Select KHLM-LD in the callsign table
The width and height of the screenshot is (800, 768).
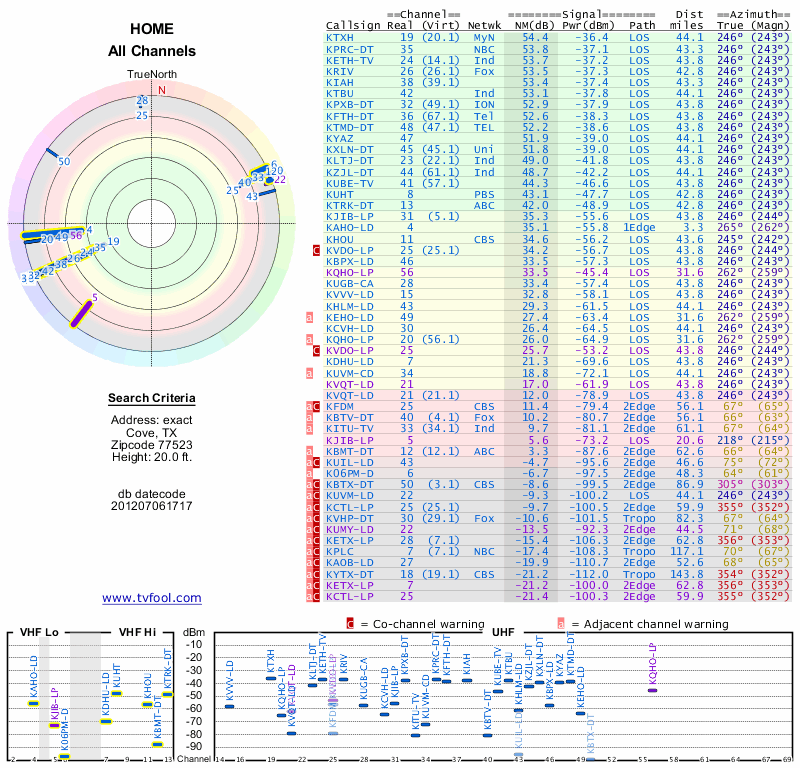point(349,307)
